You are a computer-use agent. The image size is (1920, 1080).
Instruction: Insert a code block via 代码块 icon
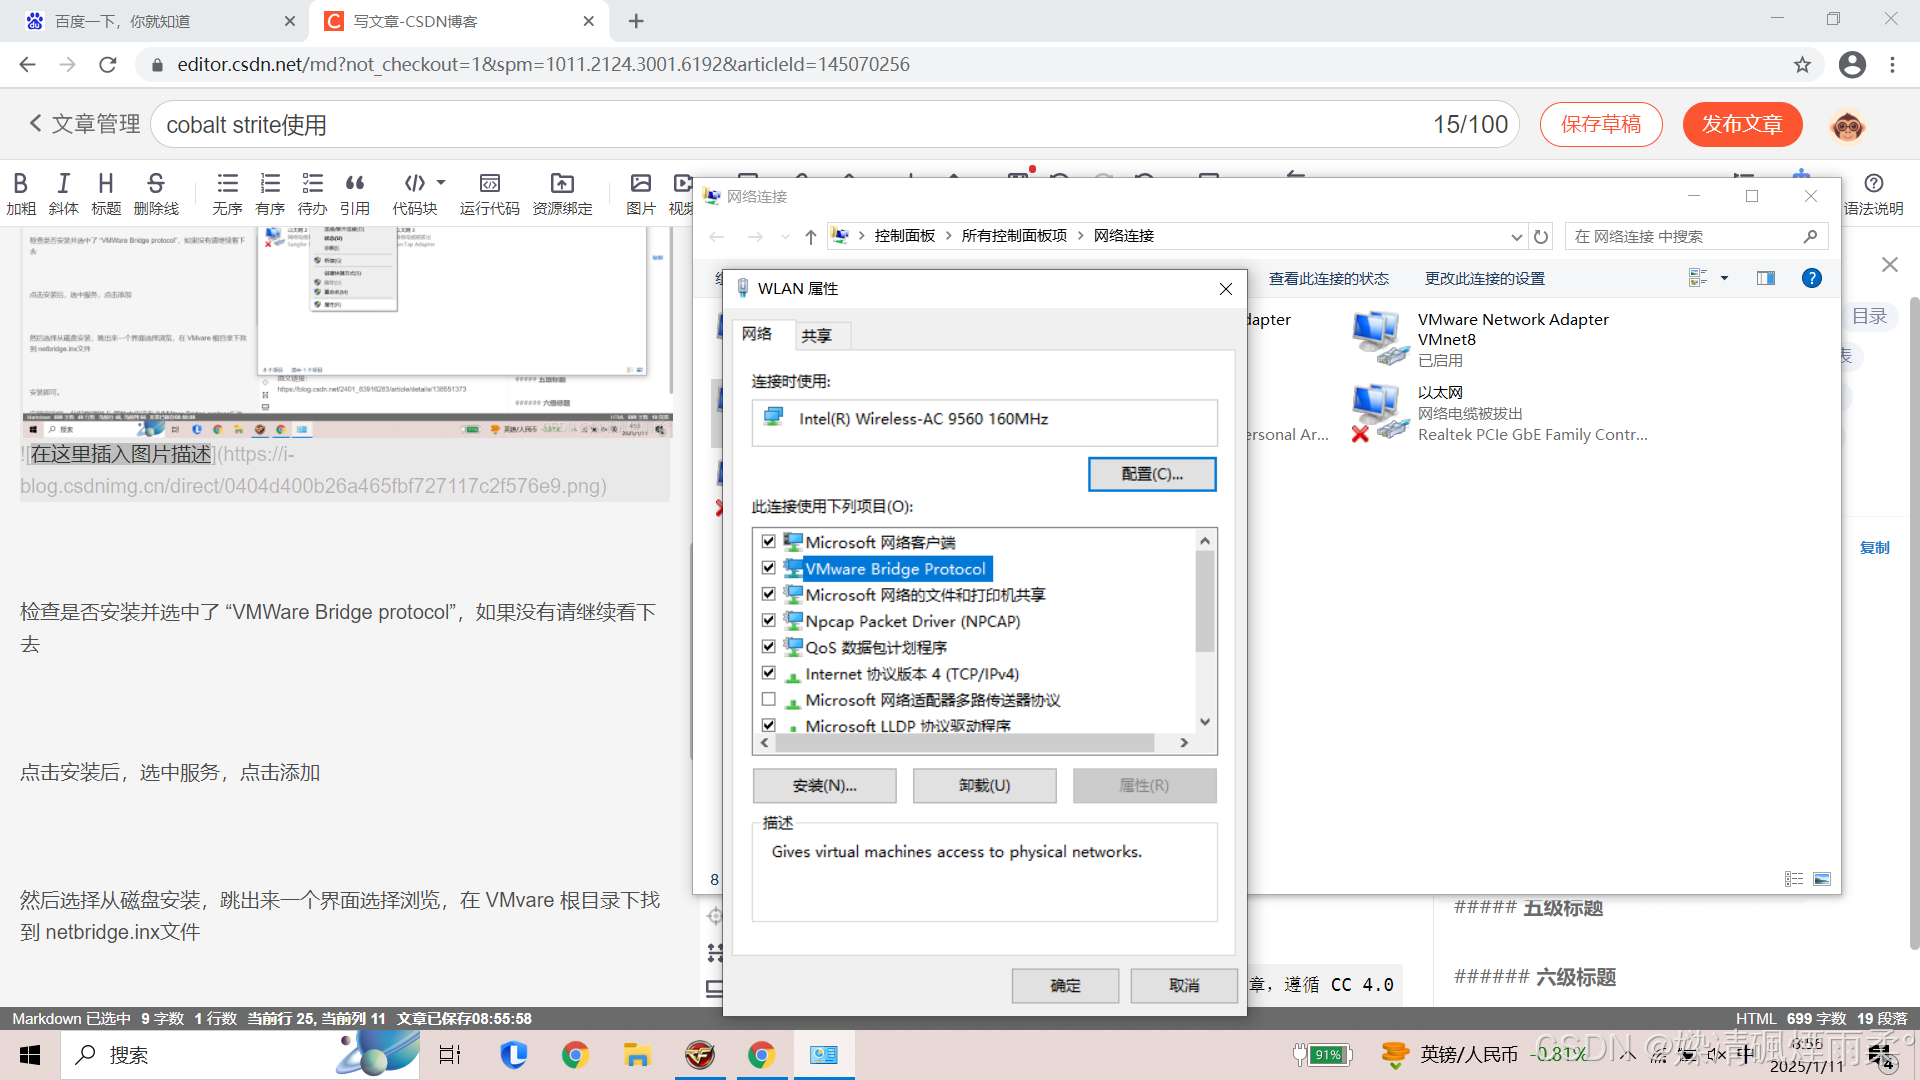point(414,184)
